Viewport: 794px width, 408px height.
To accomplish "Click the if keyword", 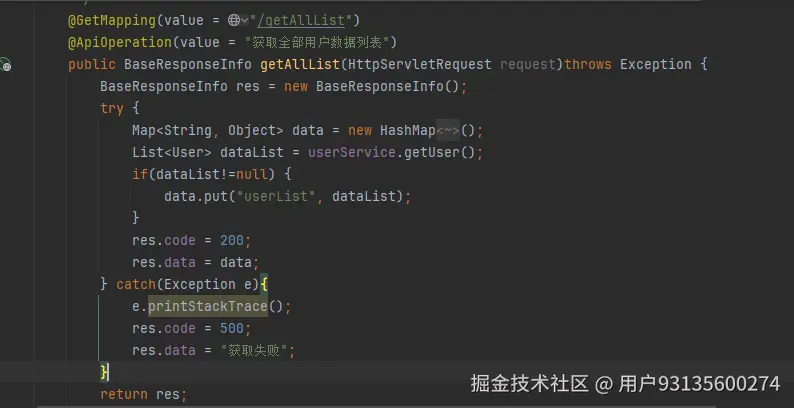I will (140, 175).
